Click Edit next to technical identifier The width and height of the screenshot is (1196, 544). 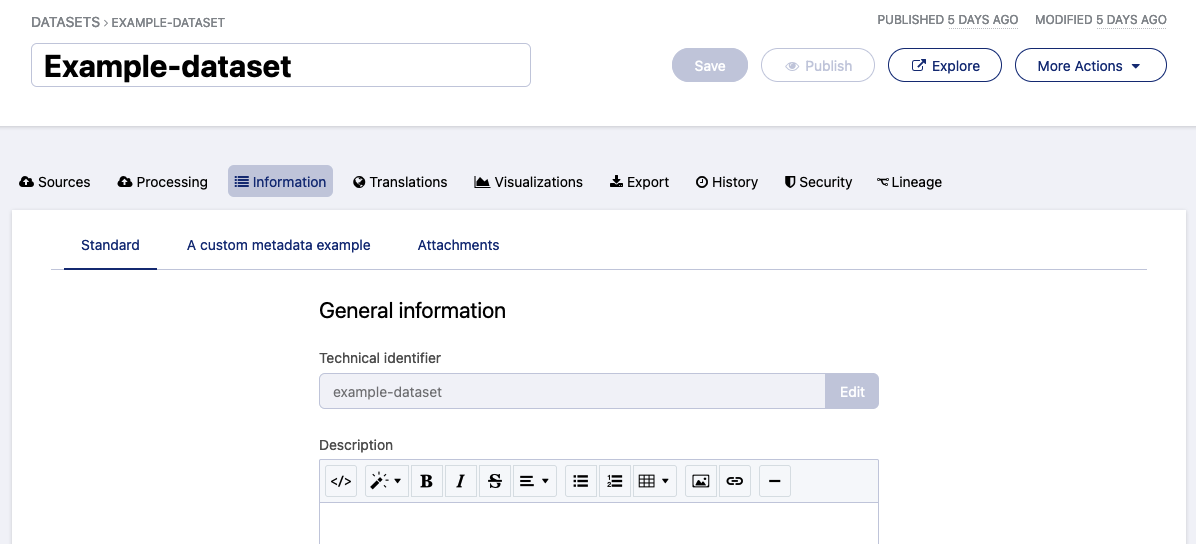[852, 392]
